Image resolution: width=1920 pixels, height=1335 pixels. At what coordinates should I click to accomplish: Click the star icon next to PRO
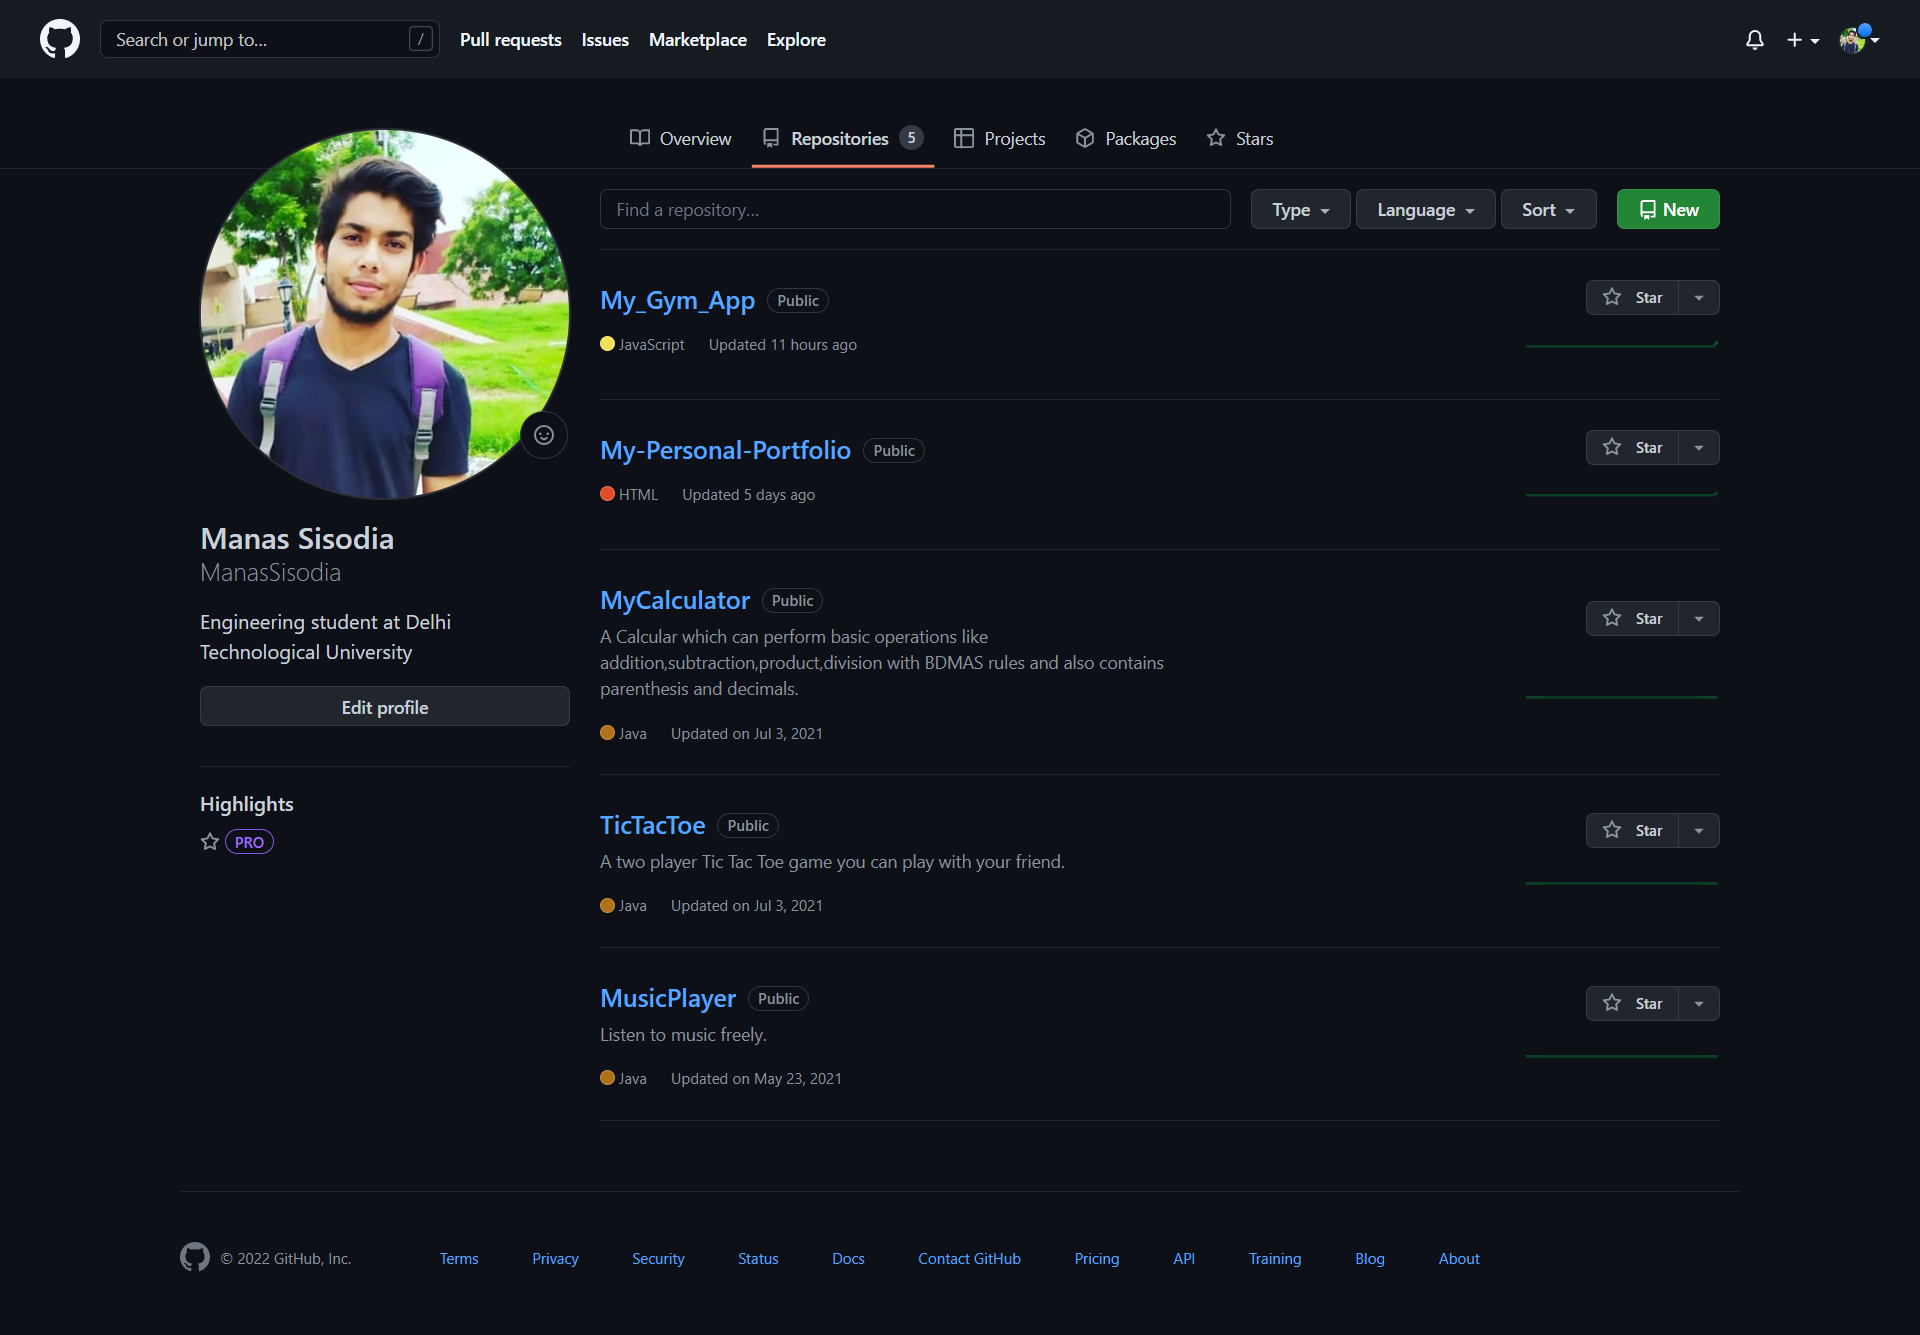pyautogui.click(x=210, y=842)
